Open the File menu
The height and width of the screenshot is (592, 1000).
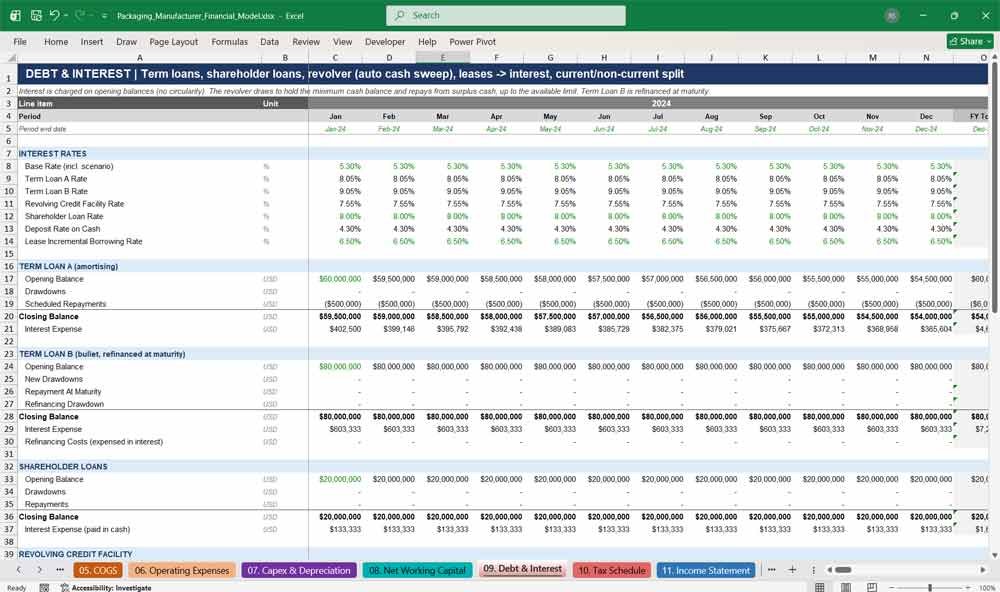(x=20, y=41)
